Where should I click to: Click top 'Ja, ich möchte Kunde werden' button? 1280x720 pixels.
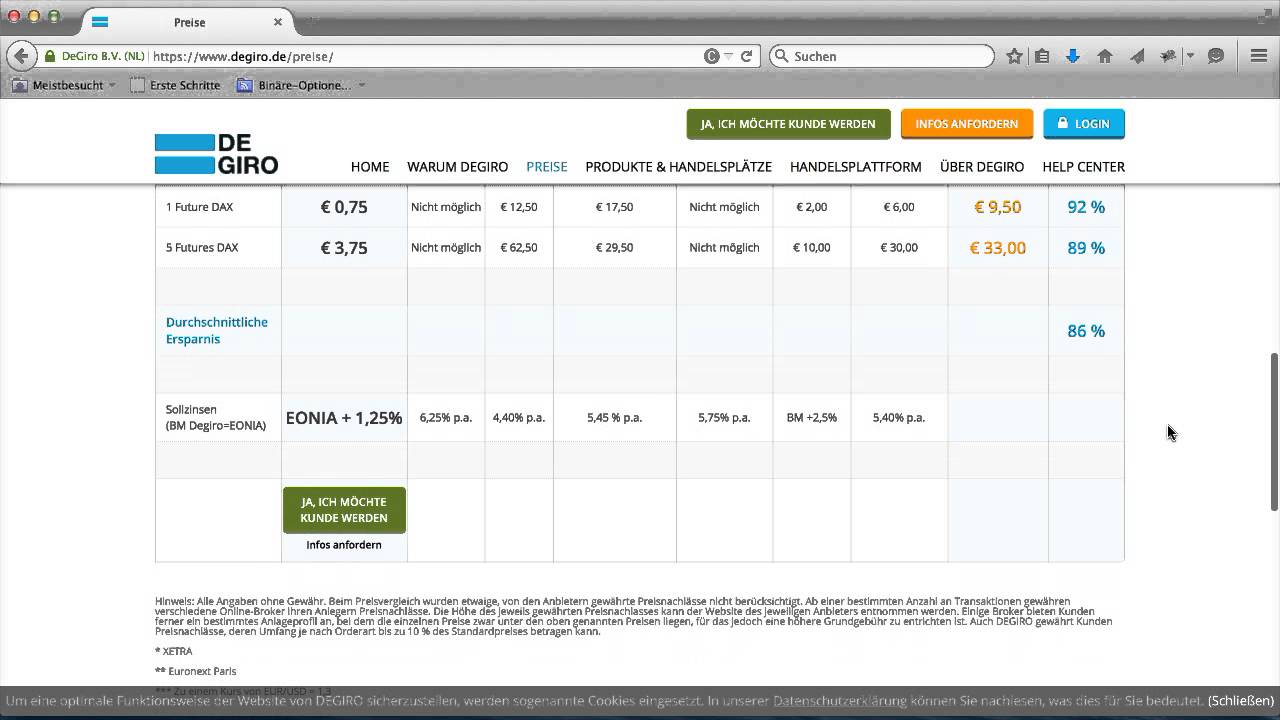tap(788, 124)
